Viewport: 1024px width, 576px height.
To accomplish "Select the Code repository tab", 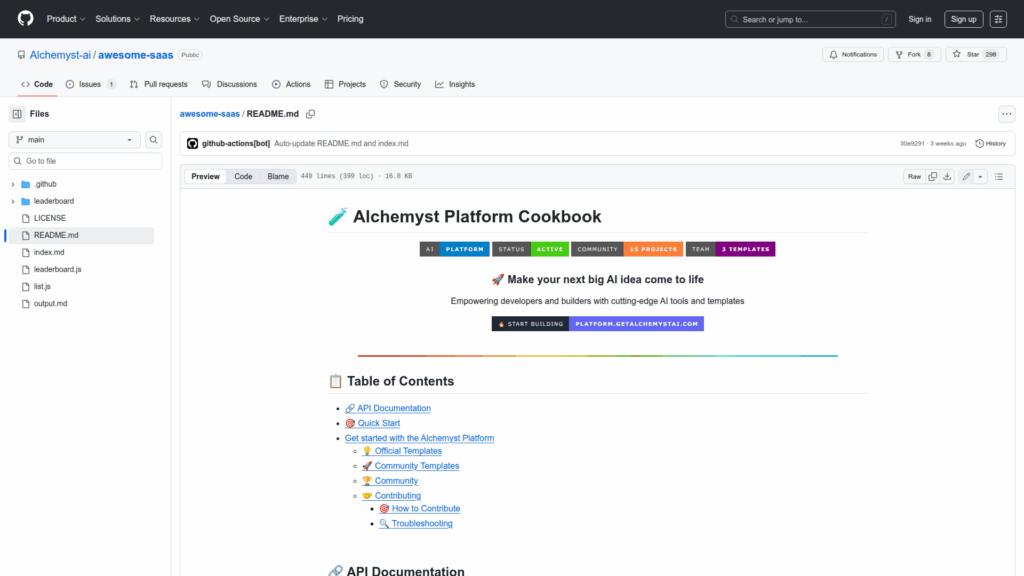I will point(37,84).
